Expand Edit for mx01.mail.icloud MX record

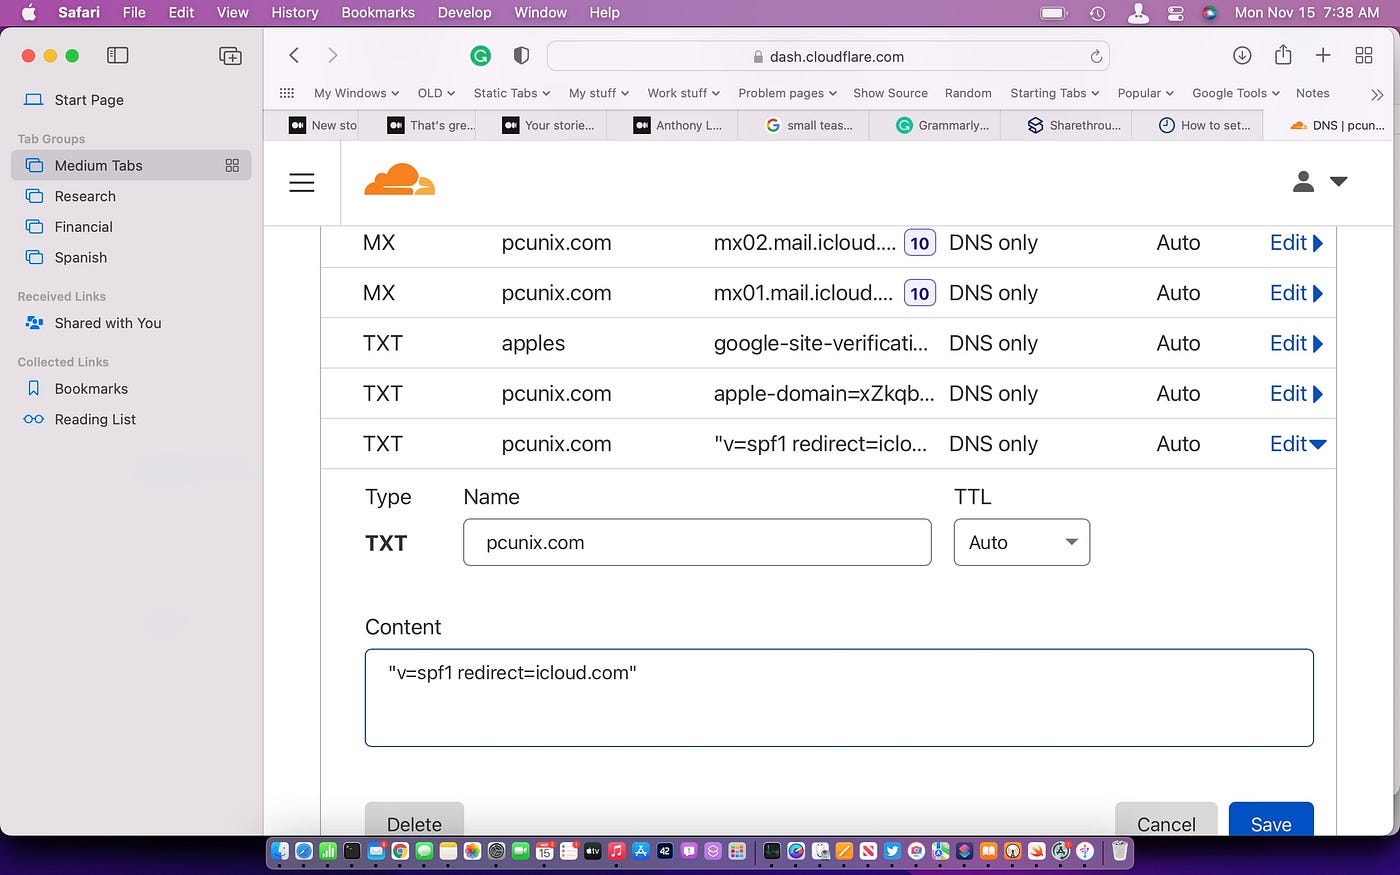pyautogui.click(x=1296, y=293)
